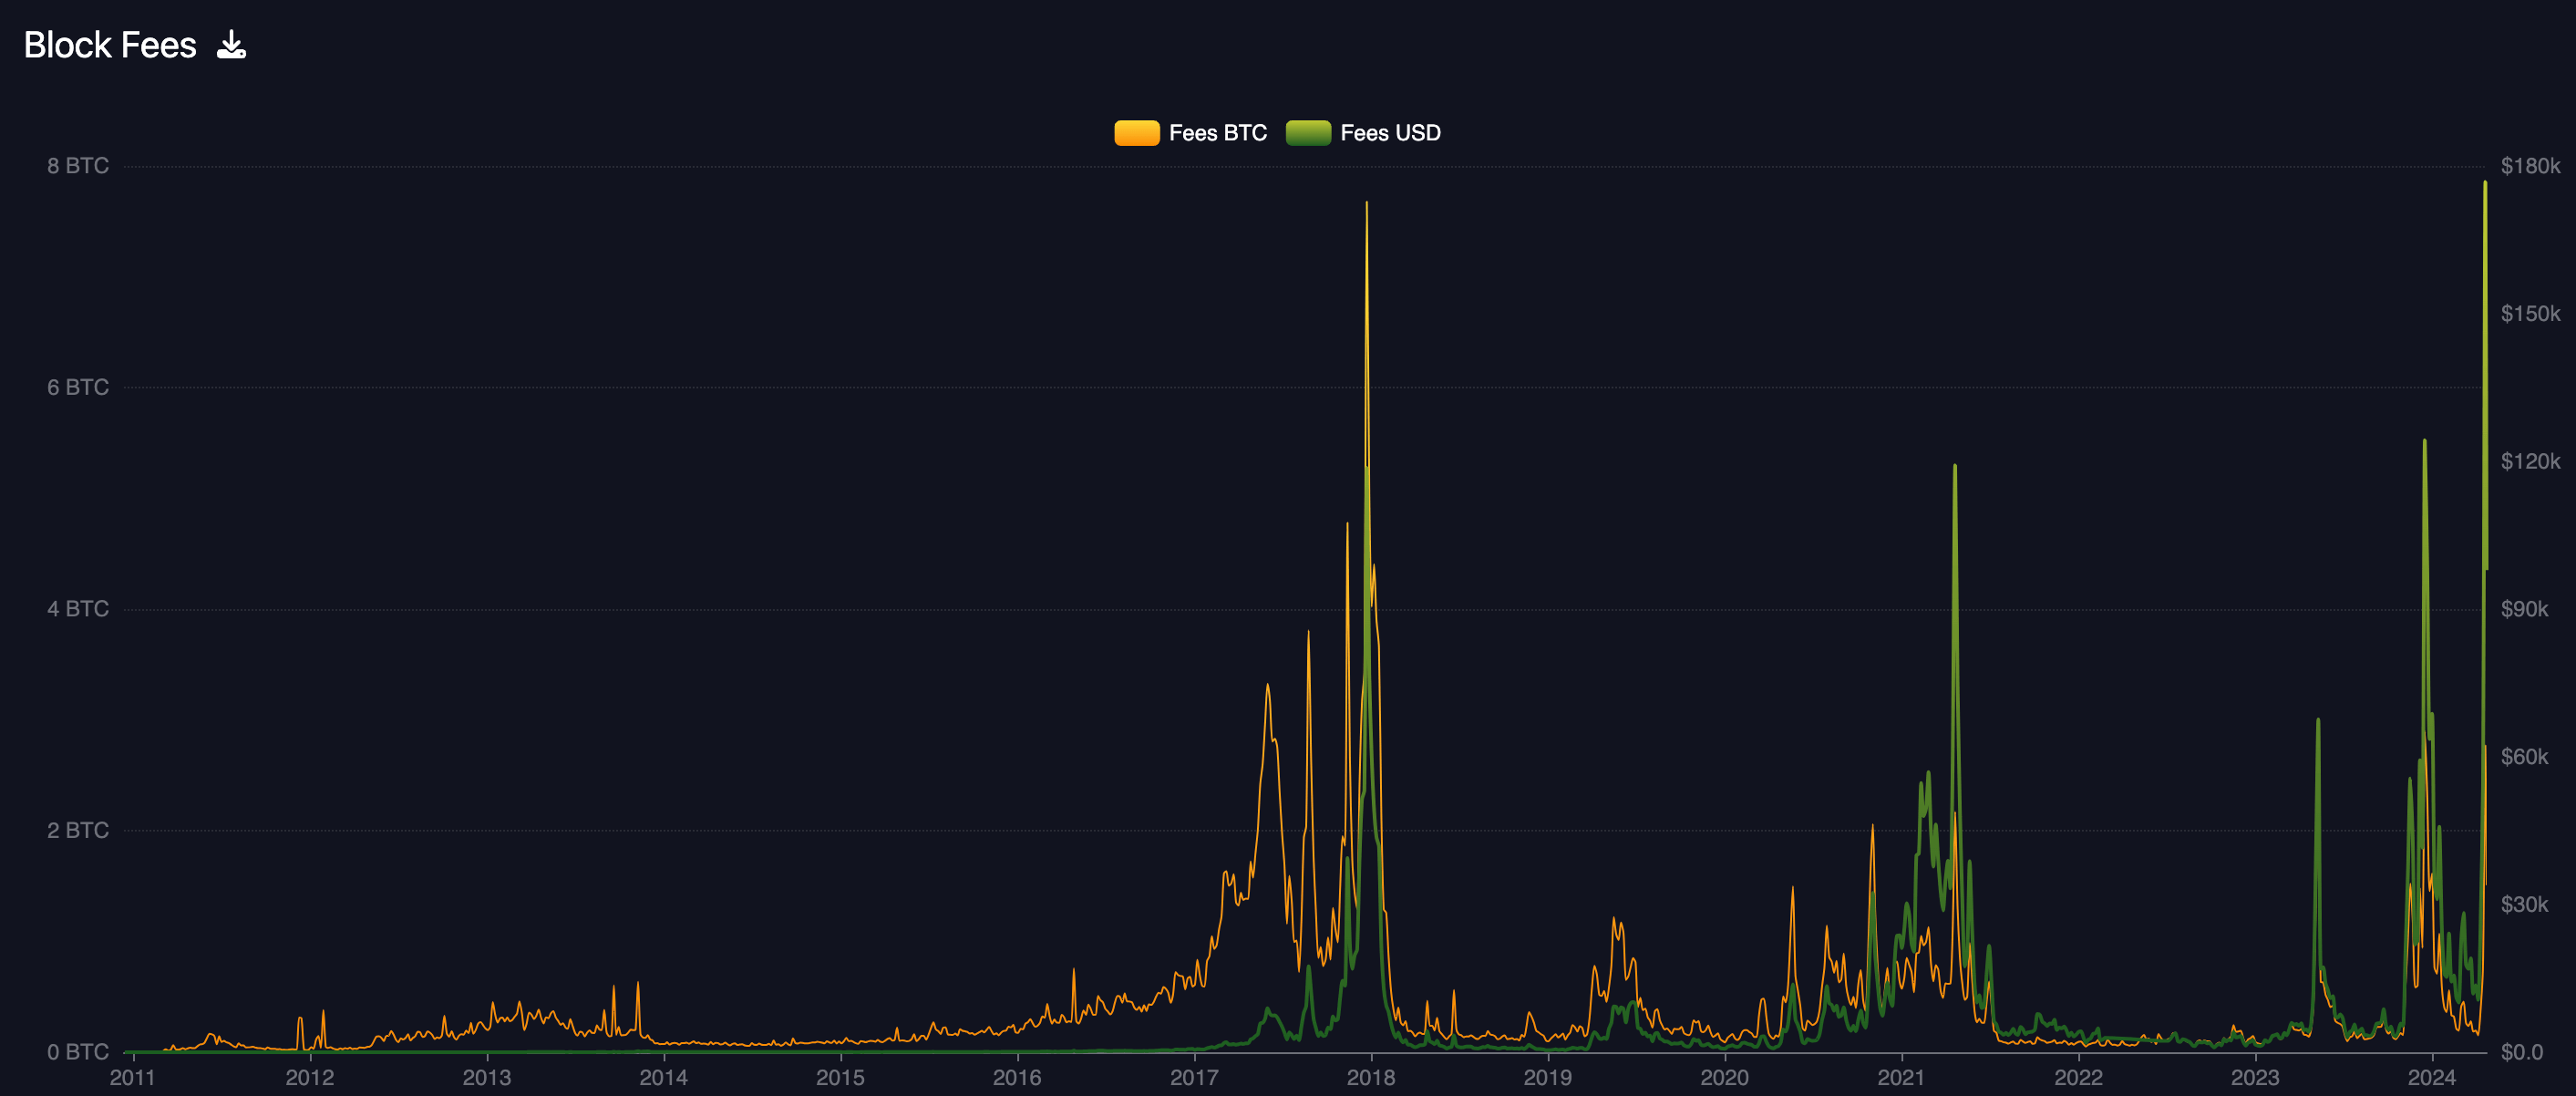Toggle the Fees USD legend series
This screenshot has height=1096, width=2576.
click(1389, 133)
